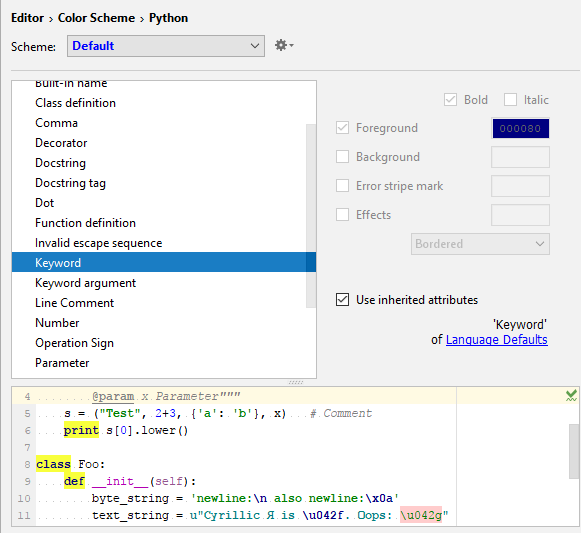Click Python in the breadcrumb
This screenshot has width=581, height=533.
click(168, 18)
